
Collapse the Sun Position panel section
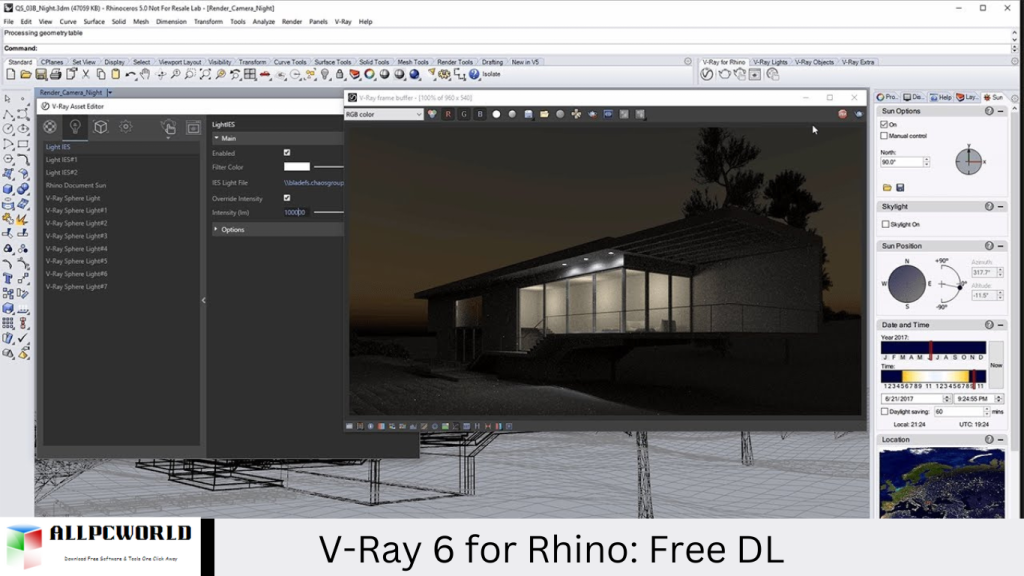(1000, 246)
